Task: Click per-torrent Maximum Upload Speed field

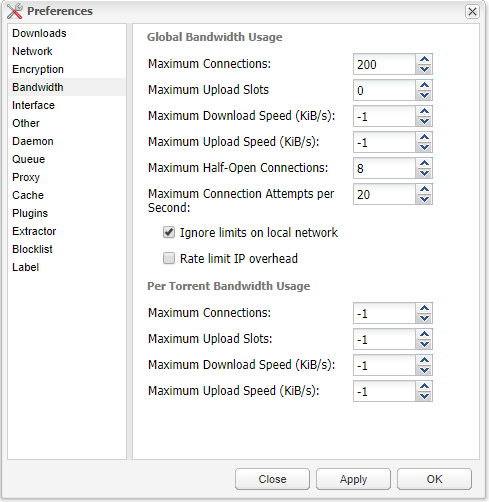Action: click(x=385, y=391)
